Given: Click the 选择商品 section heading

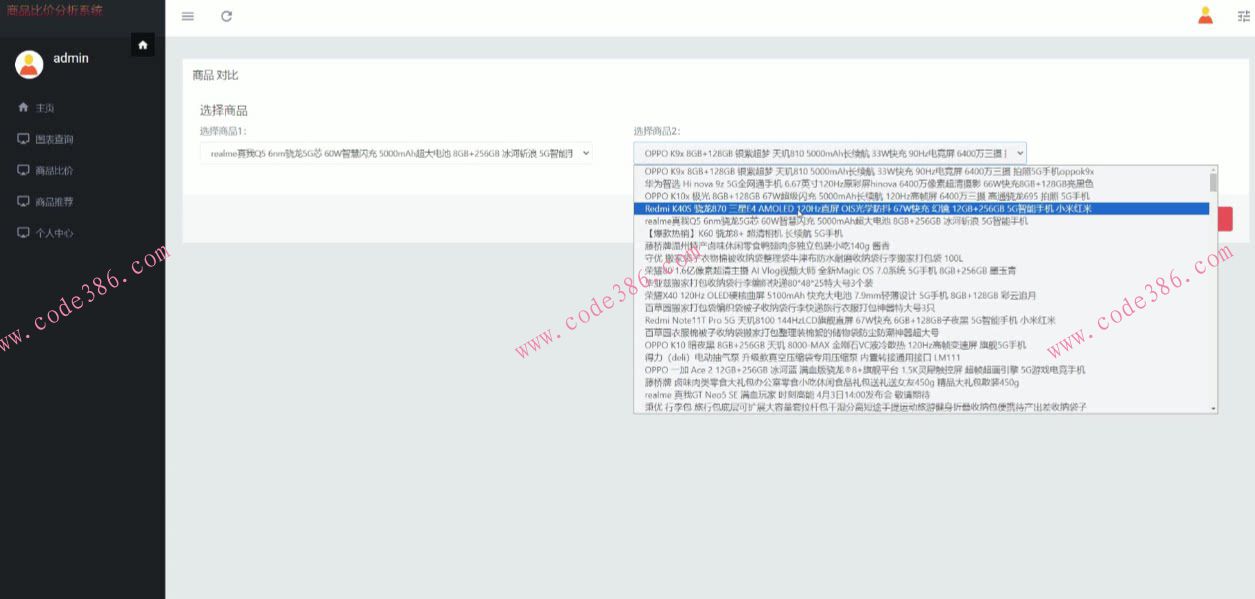Looking at the screenshot, I should pyautogui.click(x=223, y=110).
